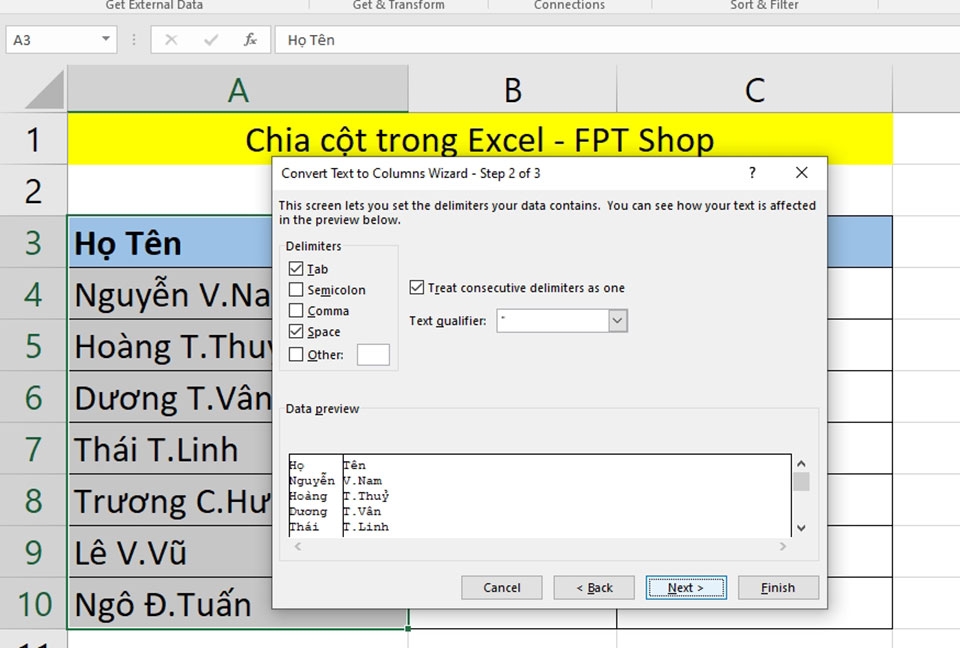Viewport: 960px width, 648px height.
Task: Click cell containing 'Họ Tên'
Action: pos(170,242)
